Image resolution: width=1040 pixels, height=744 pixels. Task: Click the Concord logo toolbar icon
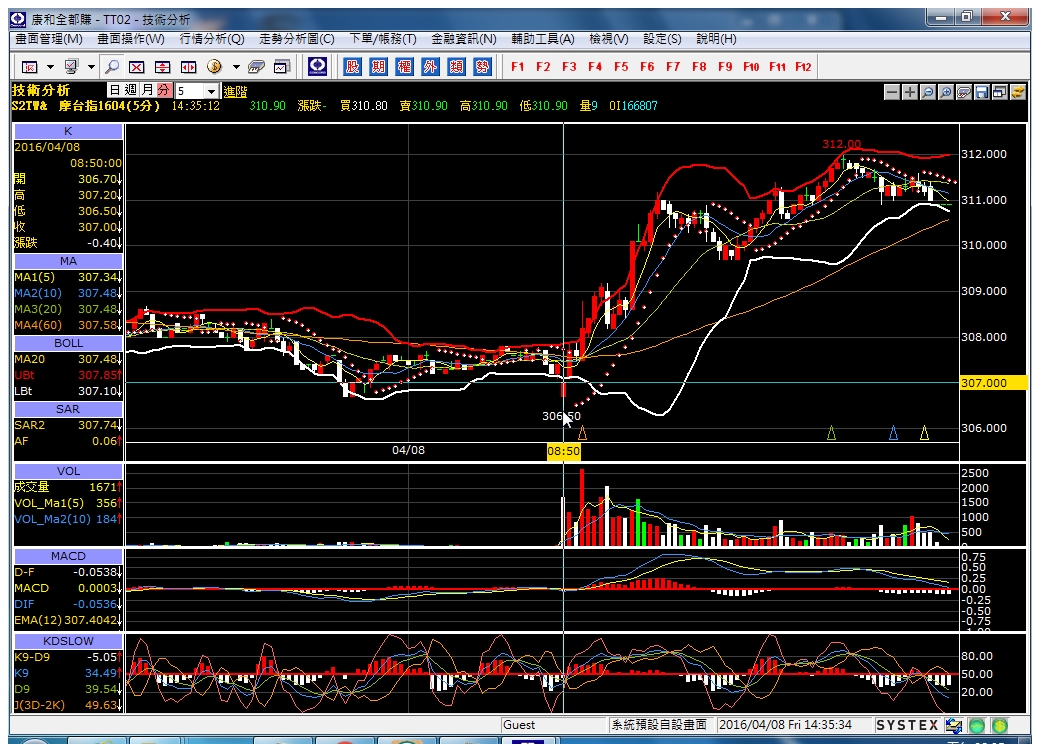coord(317,66)
